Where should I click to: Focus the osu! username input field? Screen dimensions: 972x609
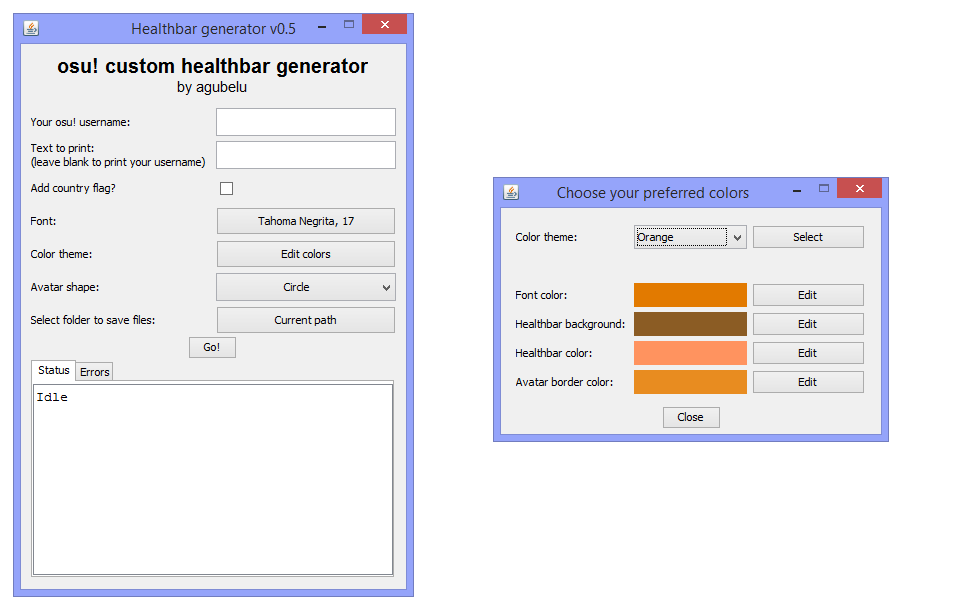306,122
